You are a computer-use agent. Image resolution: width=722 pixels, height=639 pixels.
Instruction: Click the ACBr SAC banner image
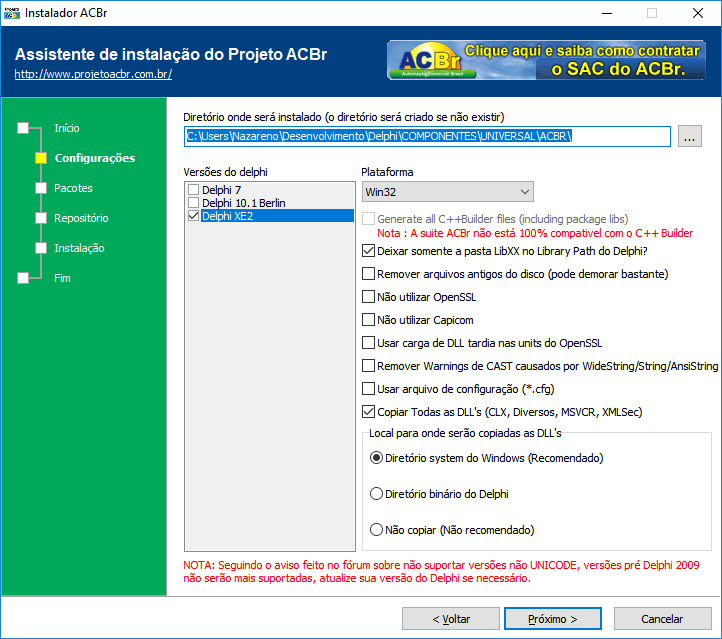[x=546, y=60]
